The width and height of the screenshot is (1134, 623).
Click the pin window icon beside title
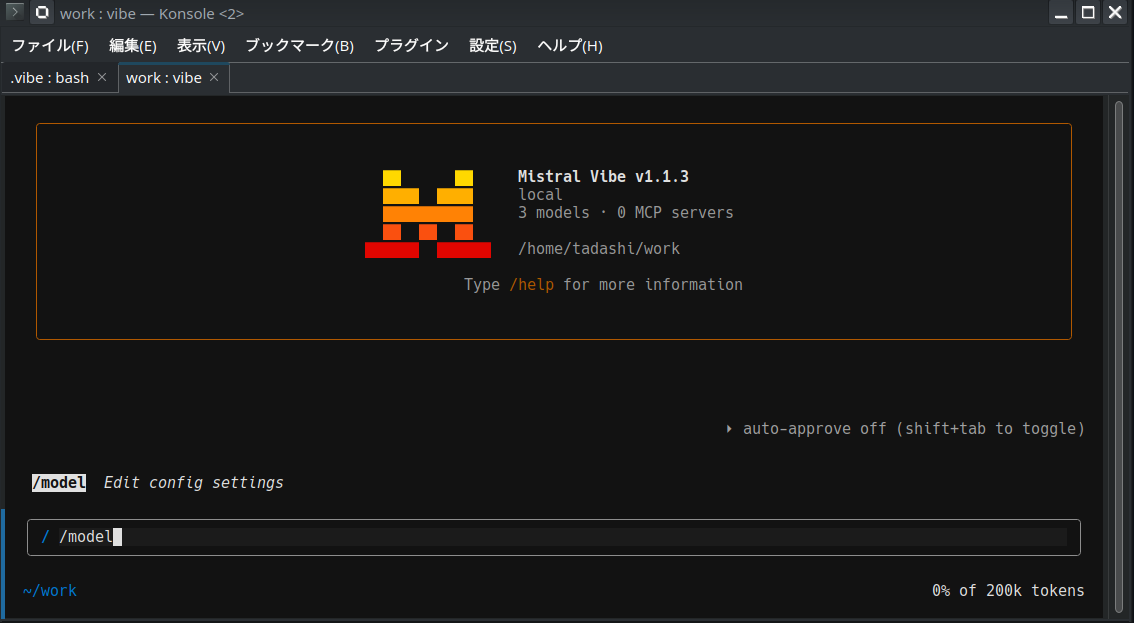(42, 12)
